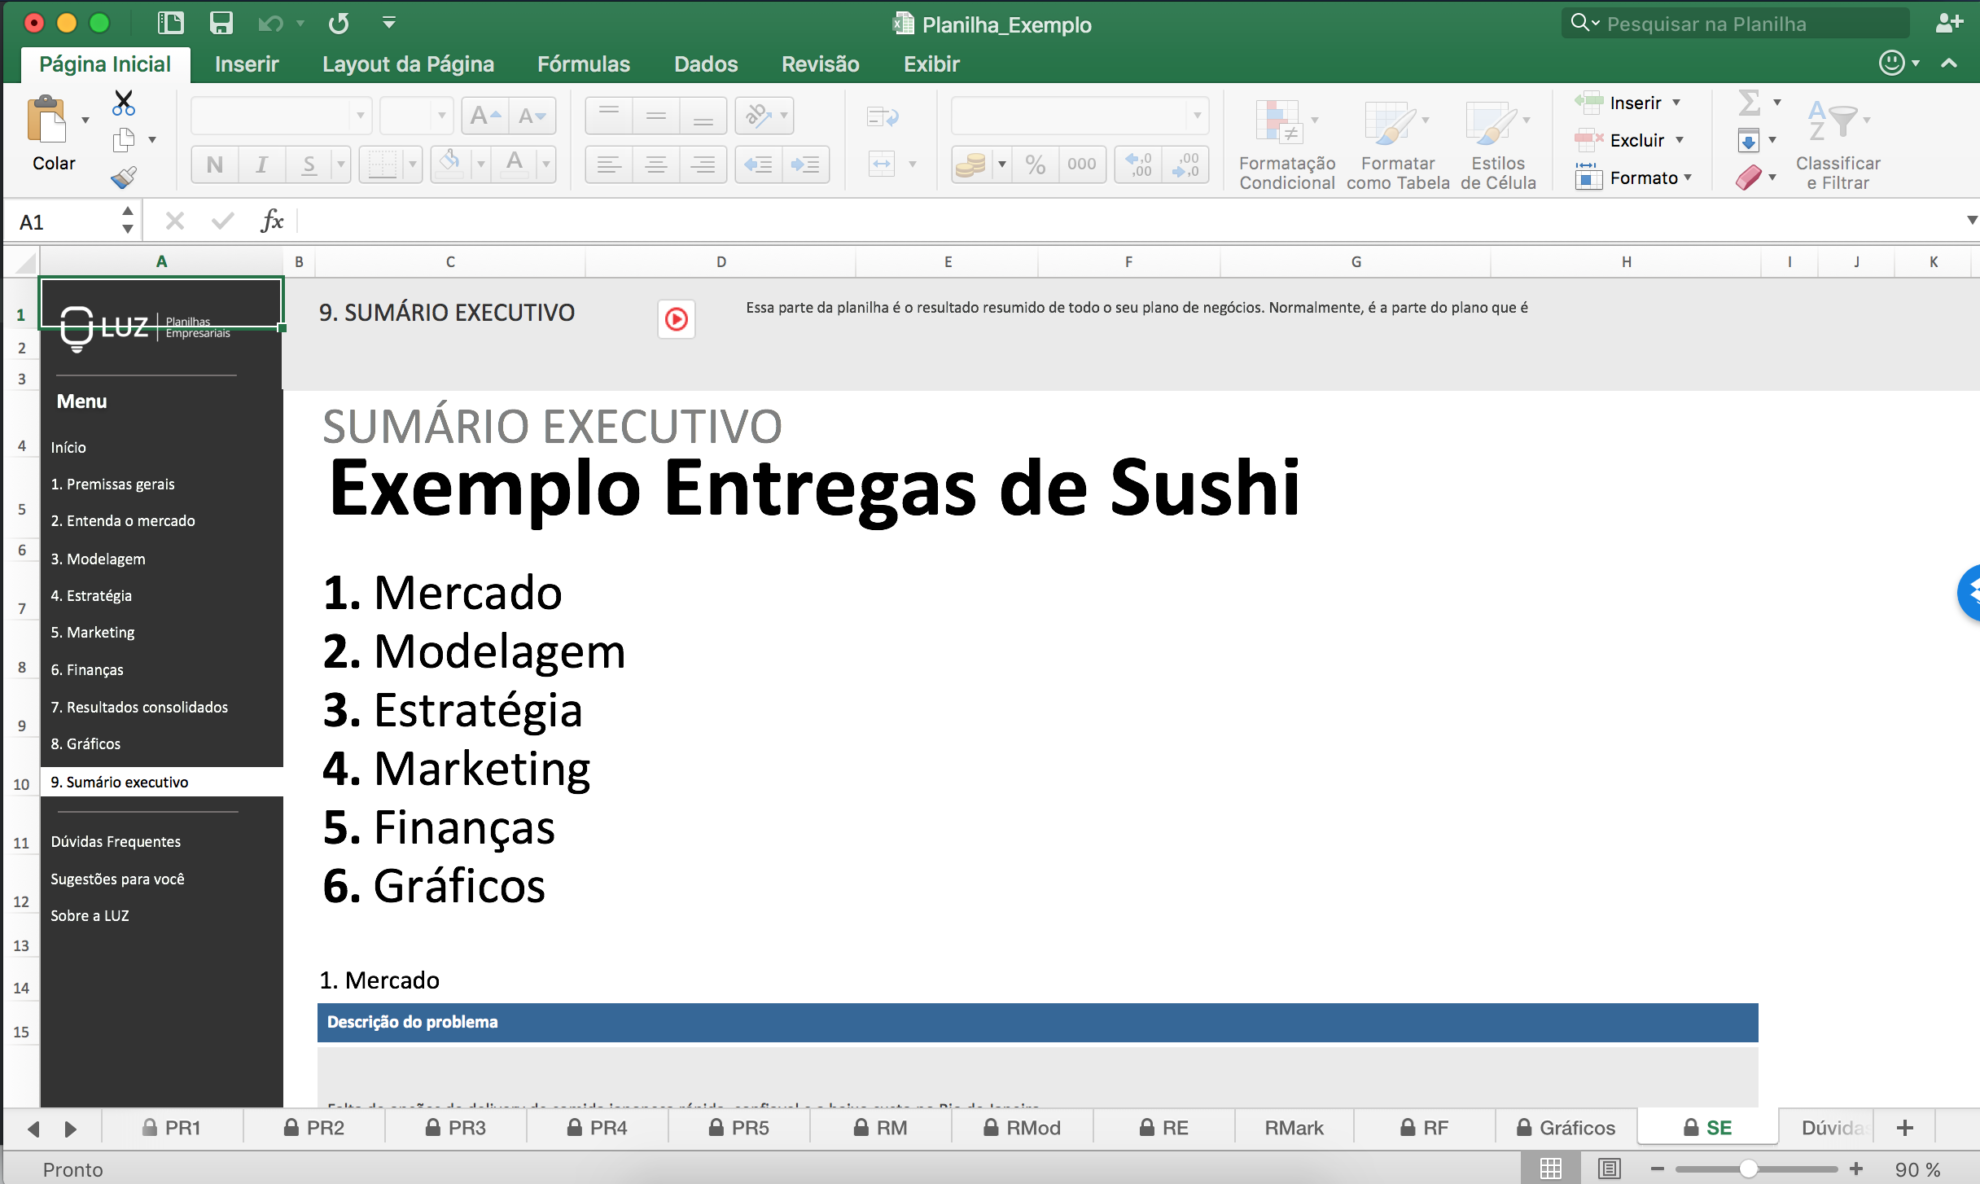Click the percent style icon
Image resolution: width=1980 pixels, height=1184 pixels.
1035,164
